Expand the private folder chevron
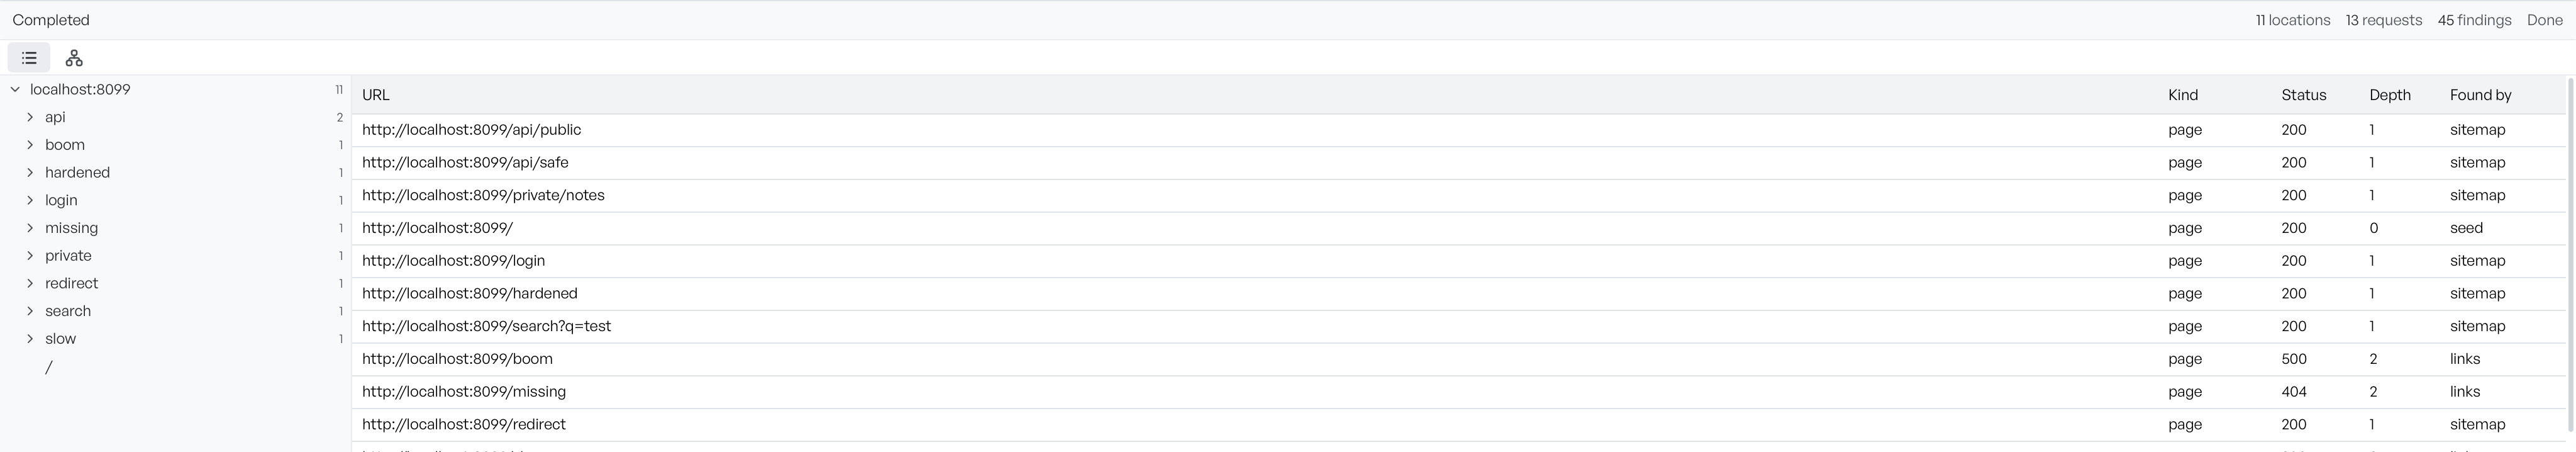This screenshot has width=2576, height=452. click(30, 256)
